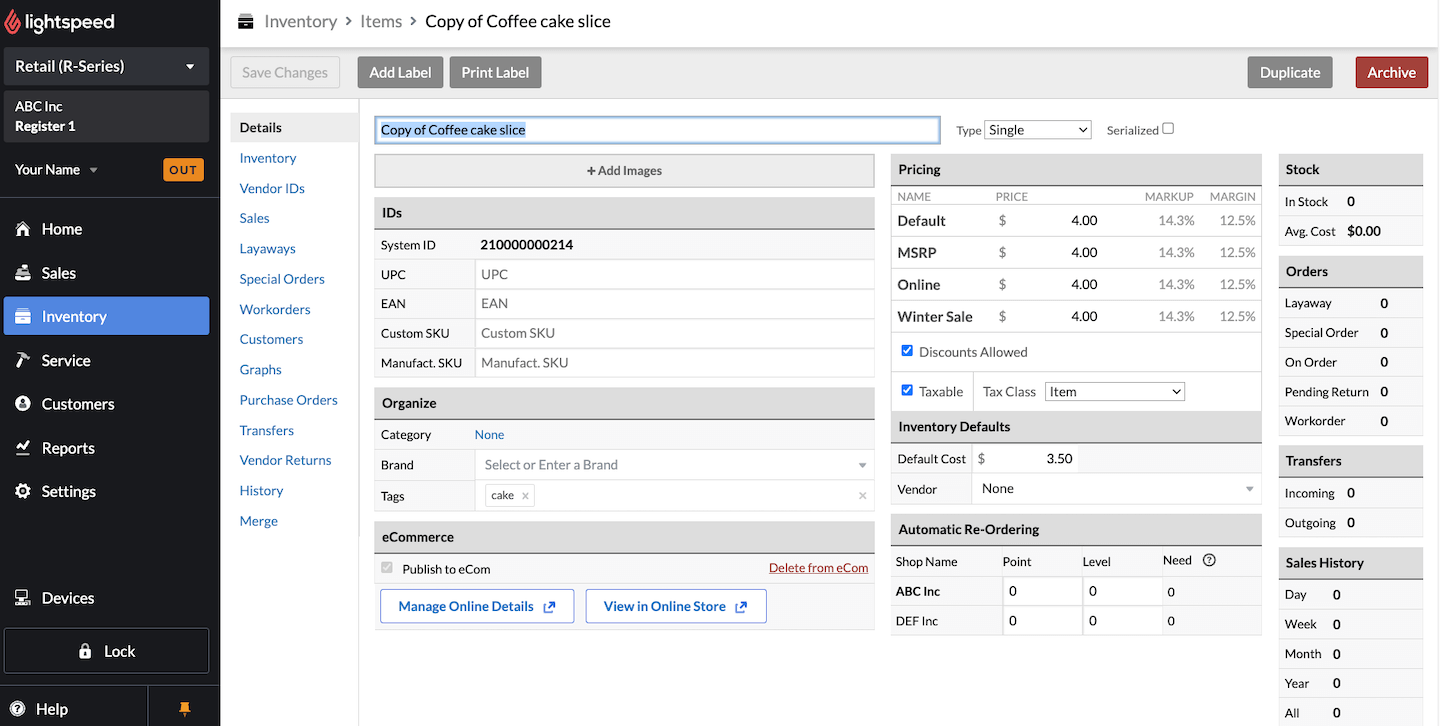
Task: Click the red Archive button
Action: point(1392,72)
